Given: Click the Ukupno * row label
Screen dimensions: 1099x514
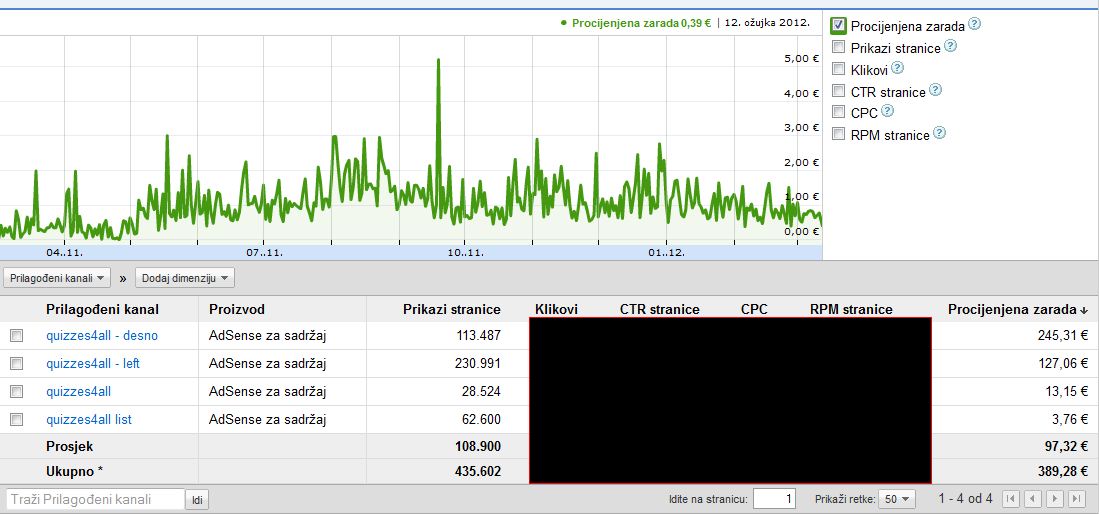Looking at the screenshot, I should point(74,472).
